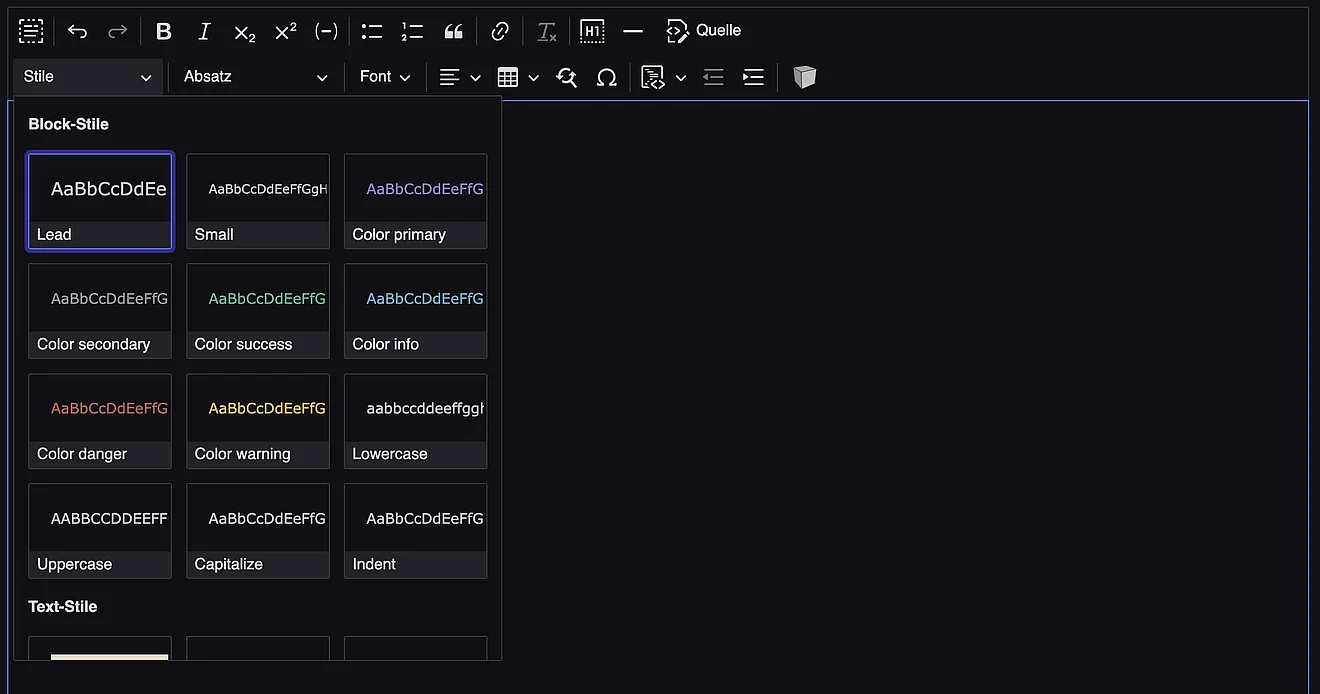Open special characters omega icon
1320x694 pixels.
[606, 77]
